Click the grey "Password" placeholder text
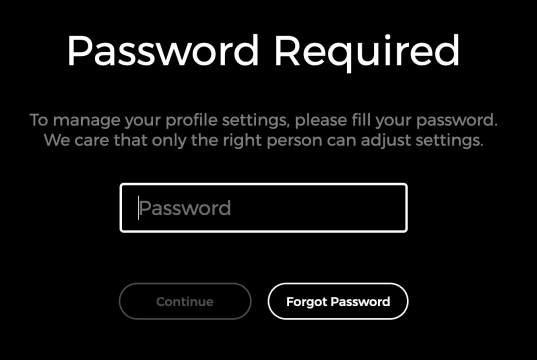Viewport: 537px width, 360px height. pyautogui.click(x=185, y=208)
